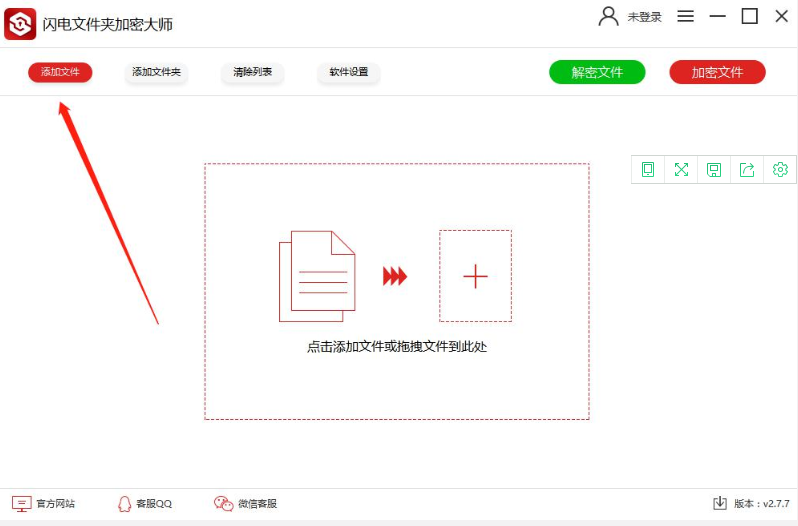Click the WeChat bubbles icon
Viewport: 798px width, 526px height.
223,504
